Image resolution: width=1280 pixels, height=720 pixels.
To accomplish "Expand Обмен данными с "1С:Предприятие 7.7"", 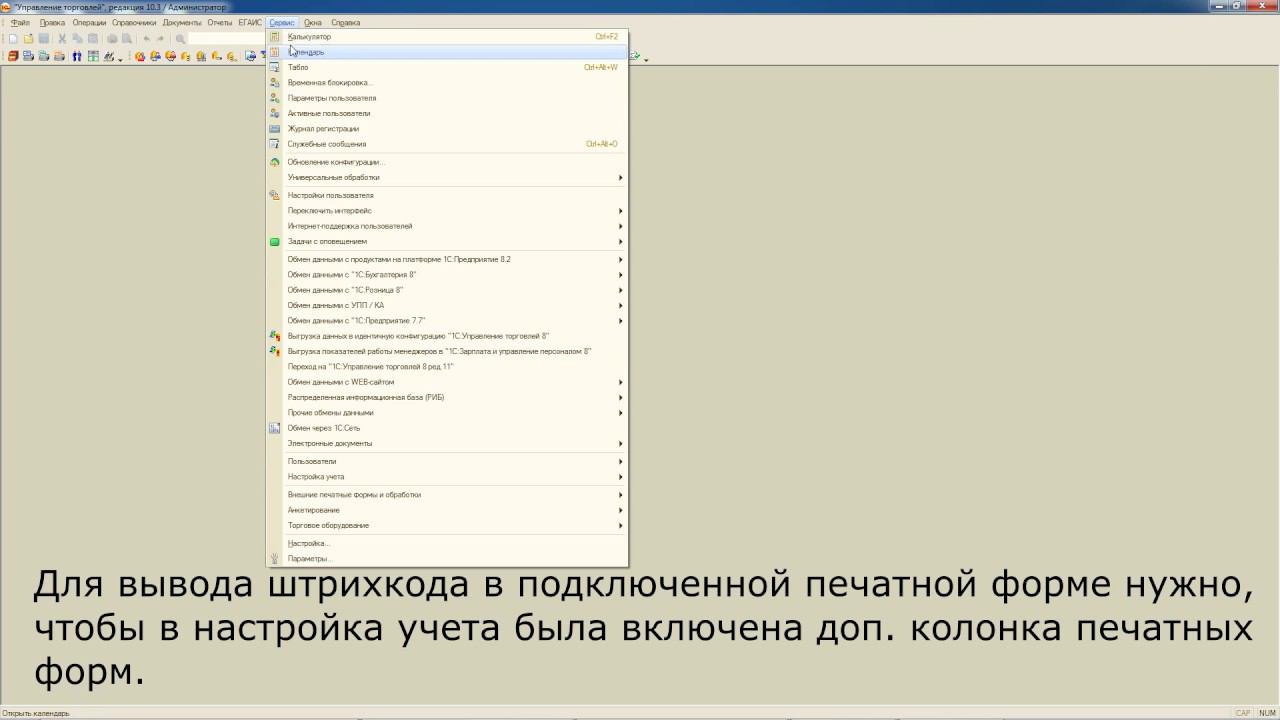I will point(447,321).
